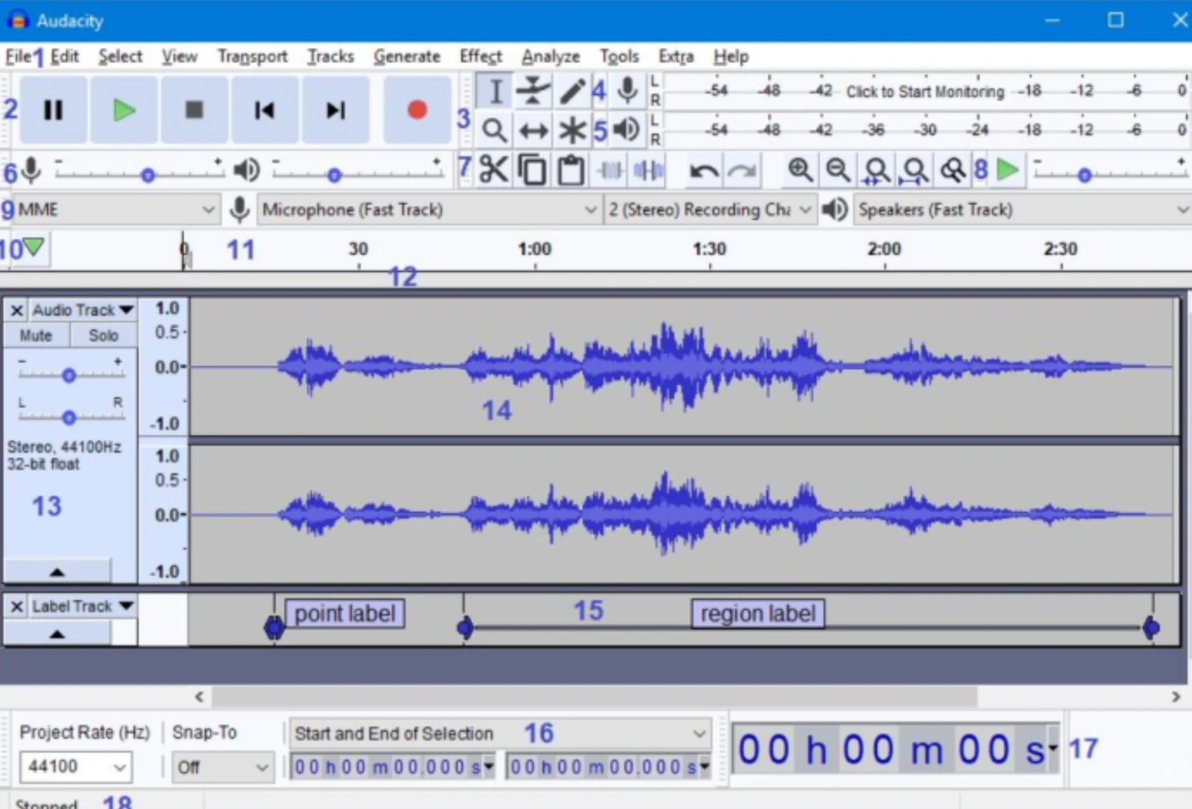Close the Label Track with X
The image size is (1192, 809).
point(16,606)
